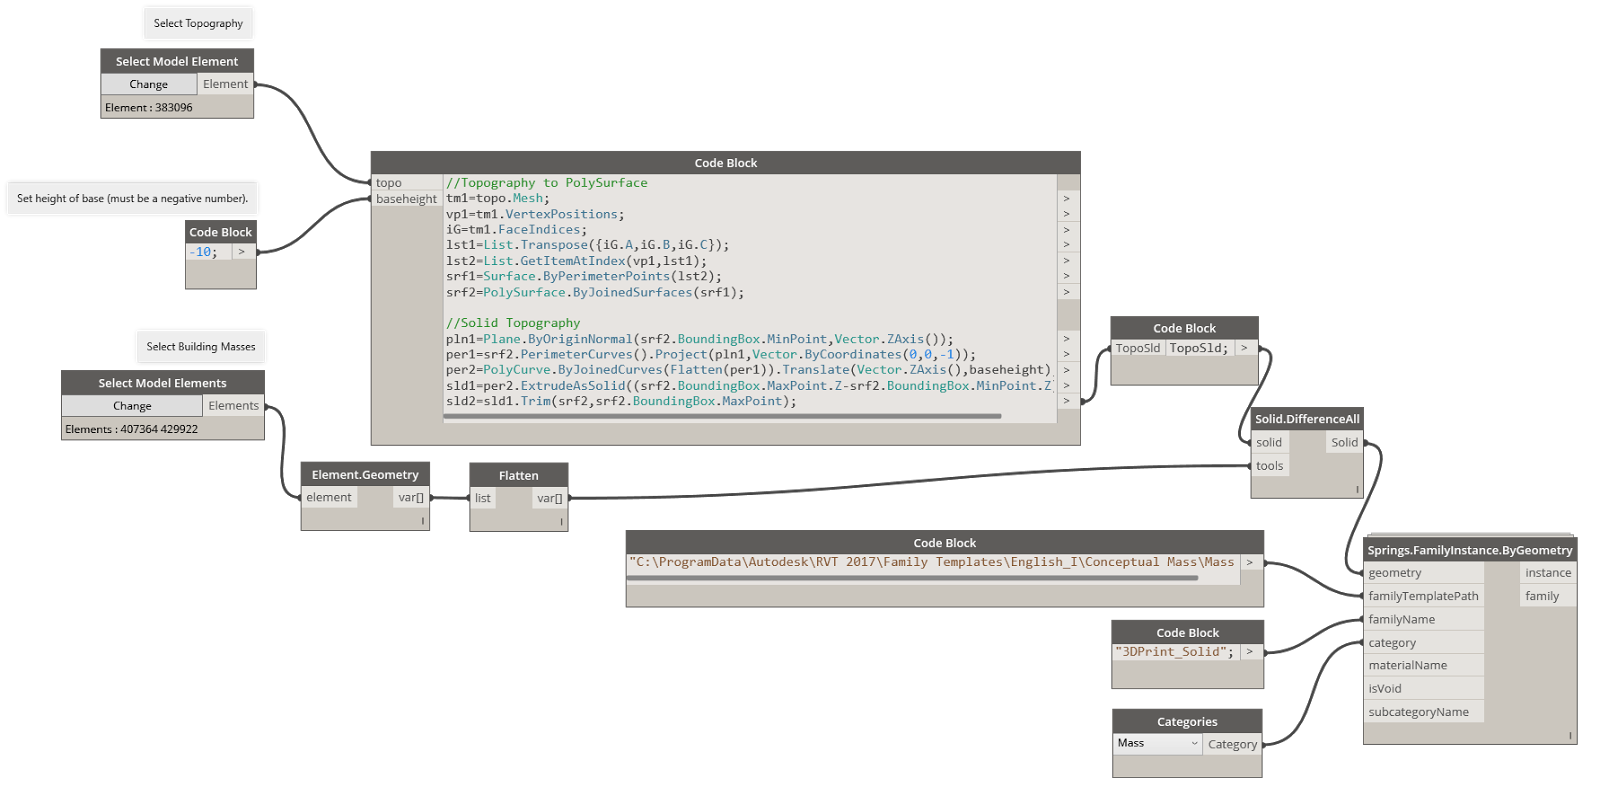Click element input port of Element.Geometry

click(329, 497)
